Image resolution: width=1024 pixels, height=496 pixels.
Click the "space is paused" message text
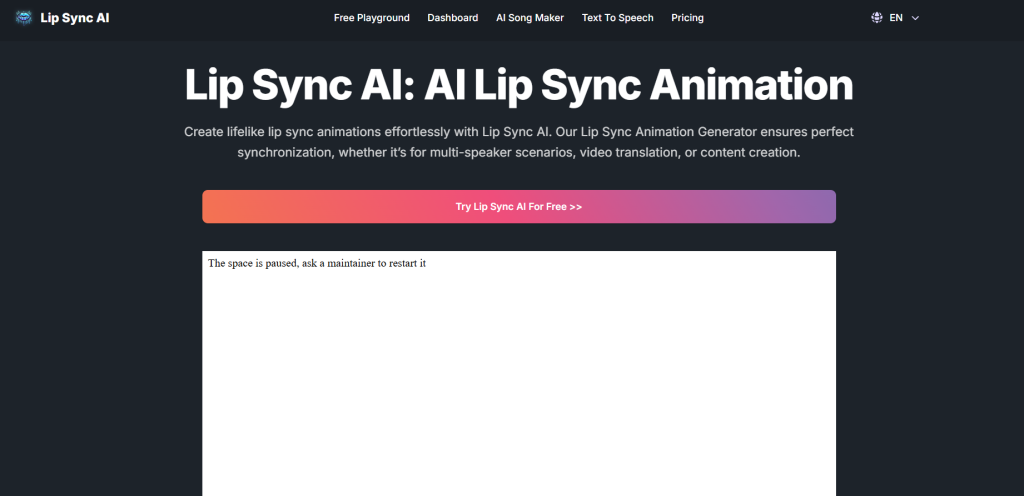pos(317,264)
